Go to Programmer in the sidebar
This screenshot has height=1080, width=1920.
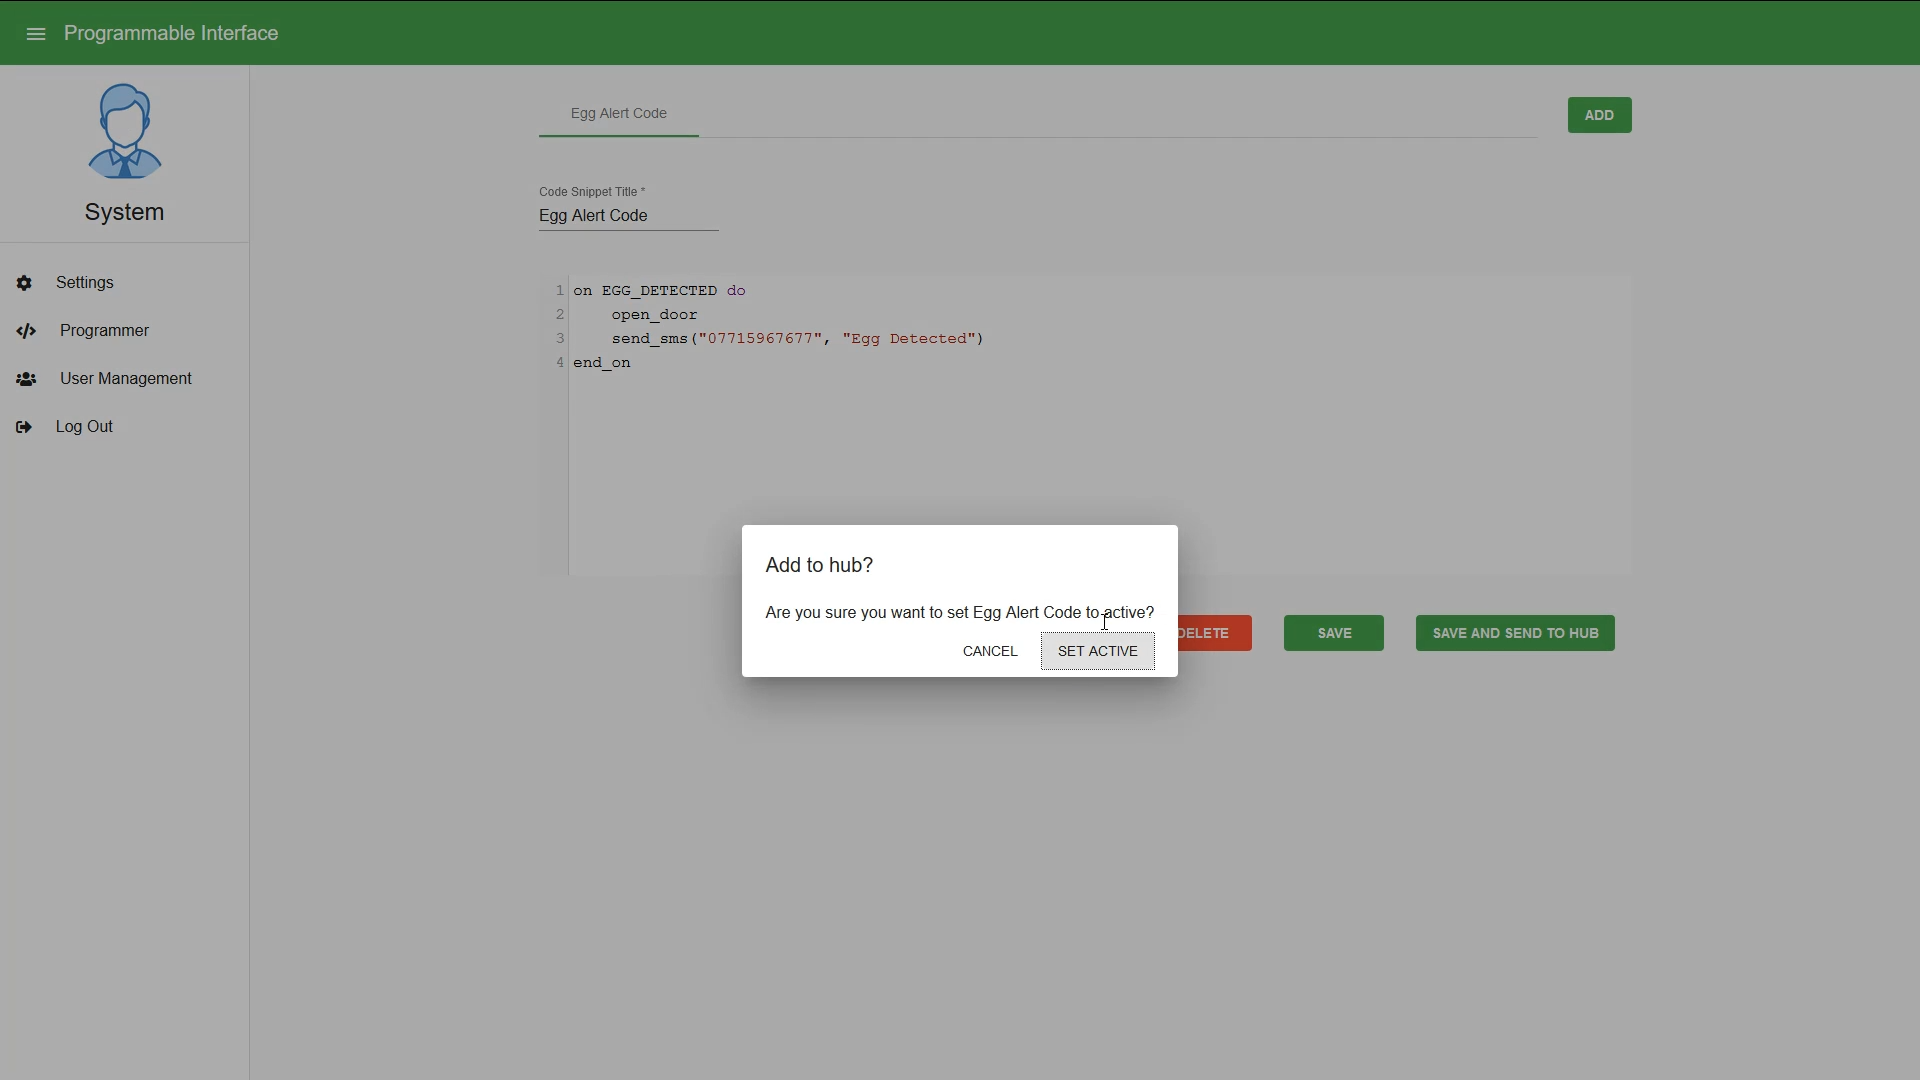124,331
